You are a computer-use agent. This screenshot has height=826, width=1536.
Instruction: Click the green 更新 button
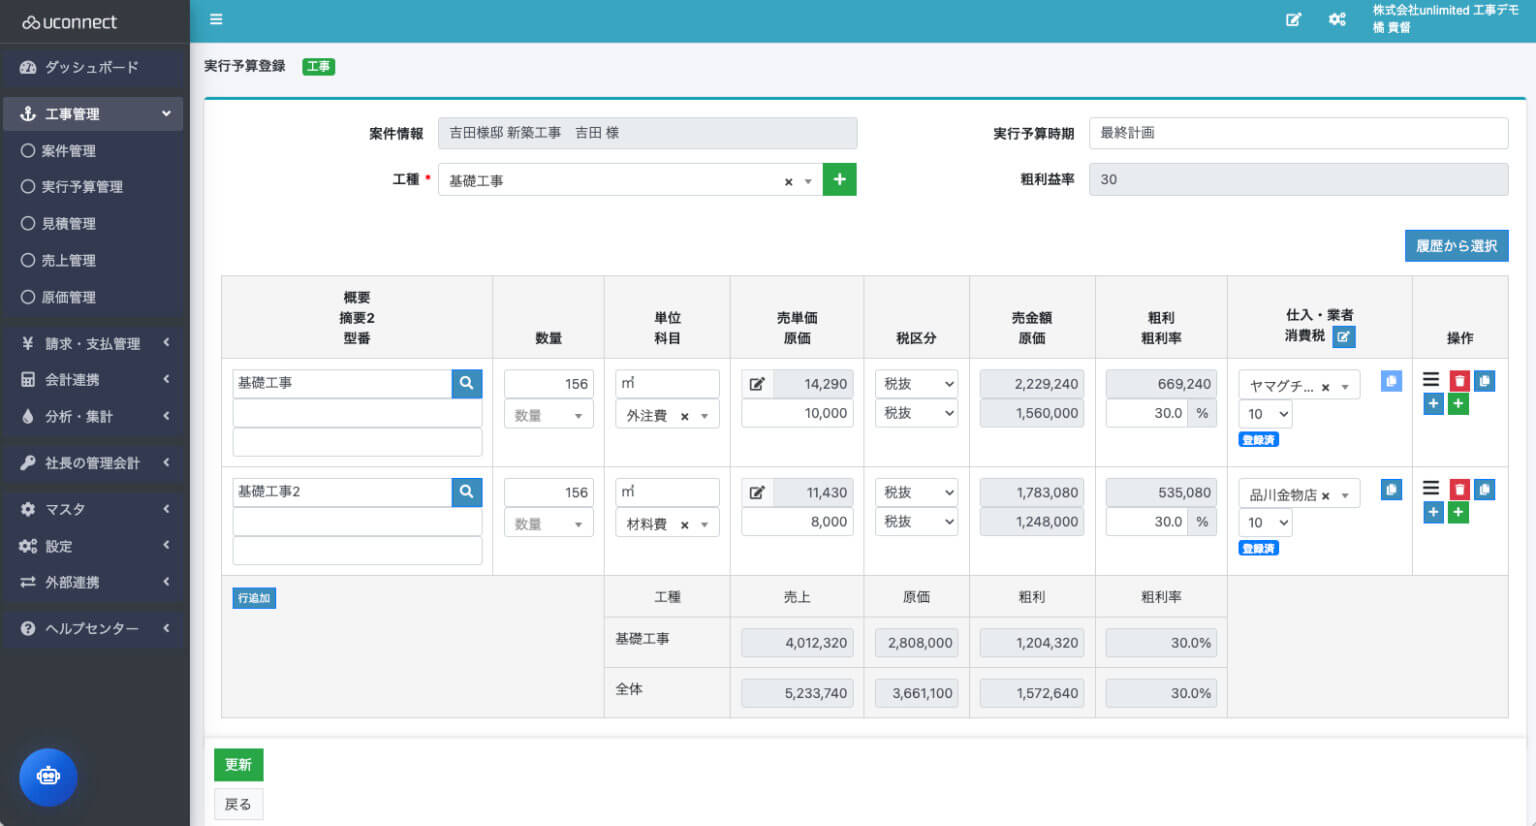(238, 765)
